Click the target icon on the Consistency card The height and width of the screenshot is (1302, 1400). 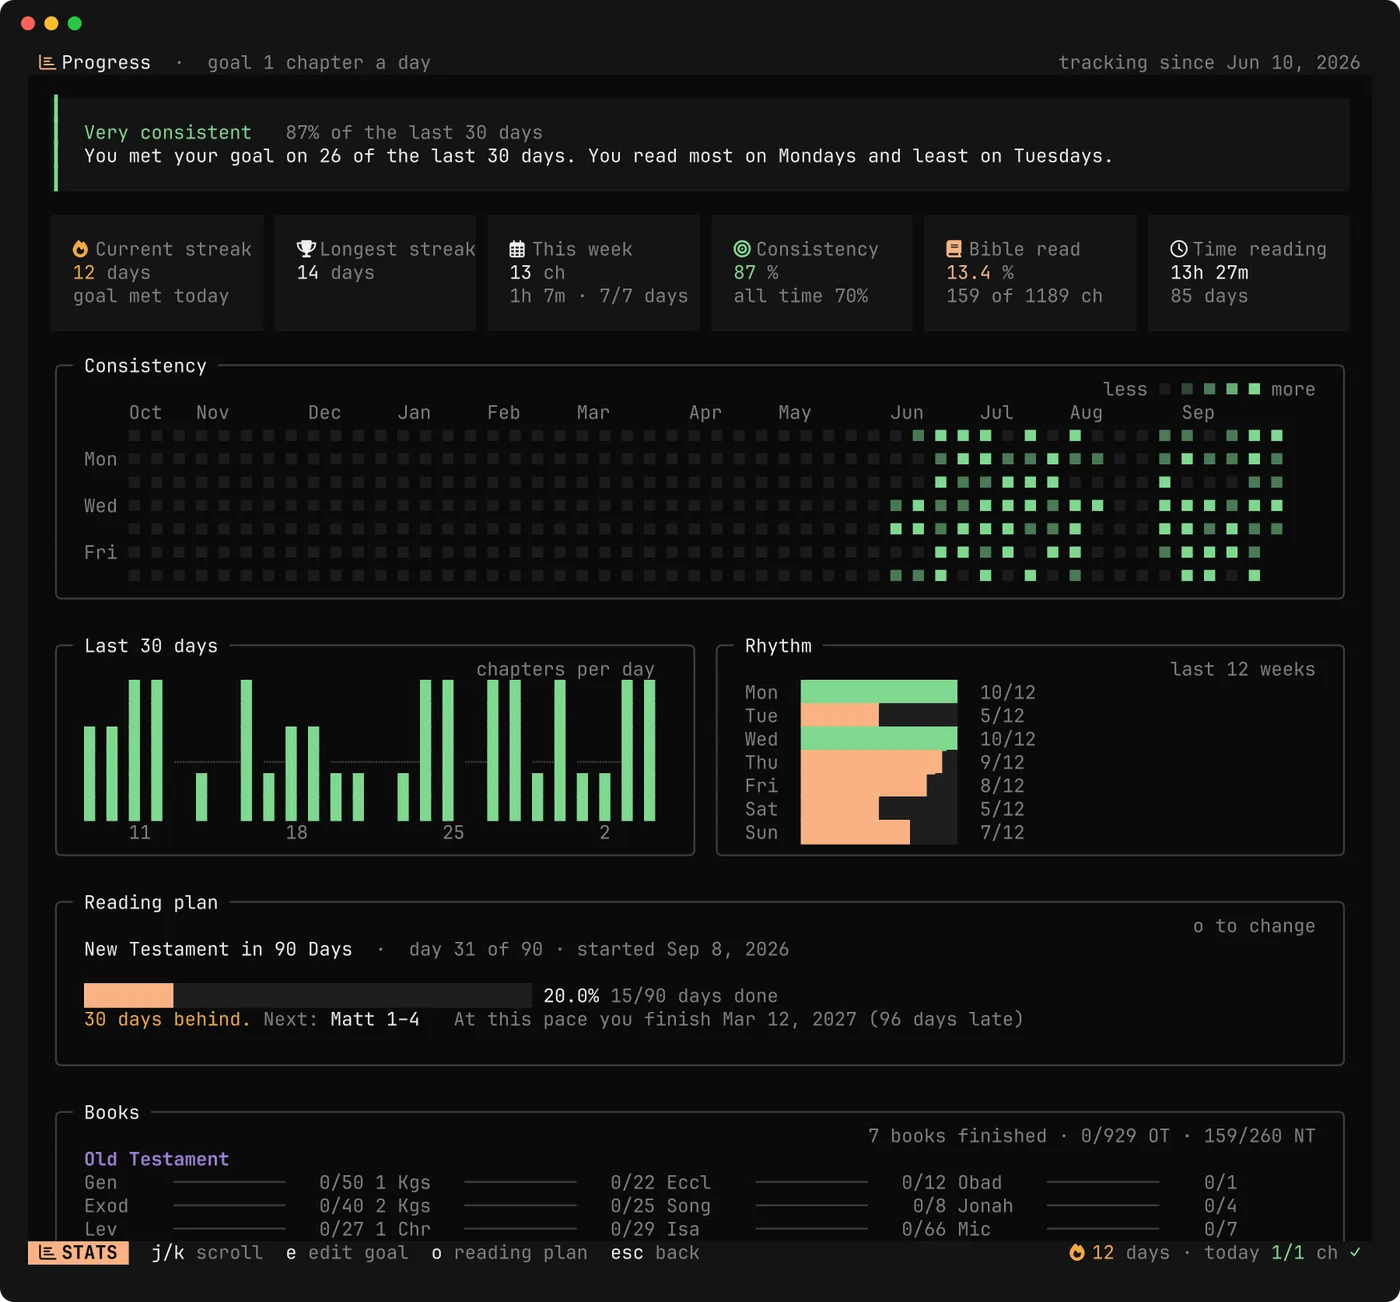(742, 249)
